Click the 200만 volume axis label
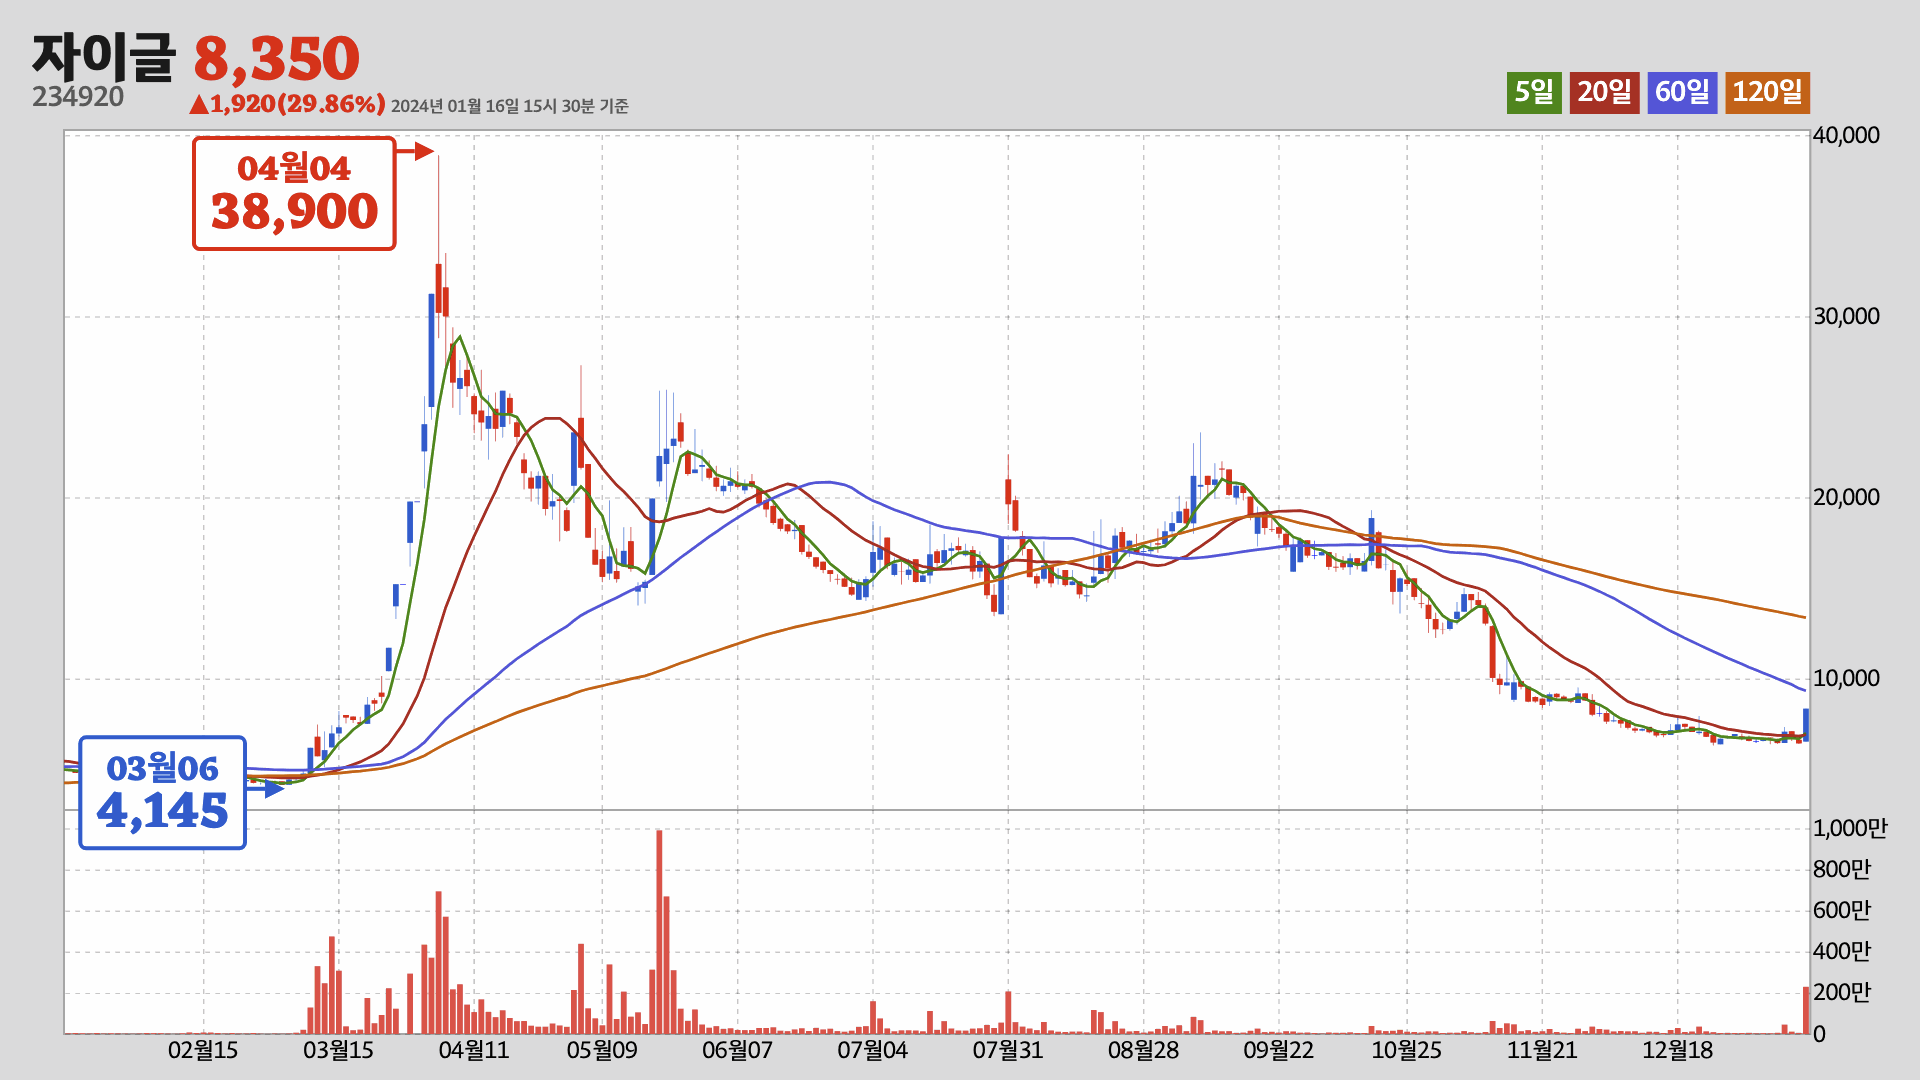The image size is (1920, 1080). (x=1842, y=993)
